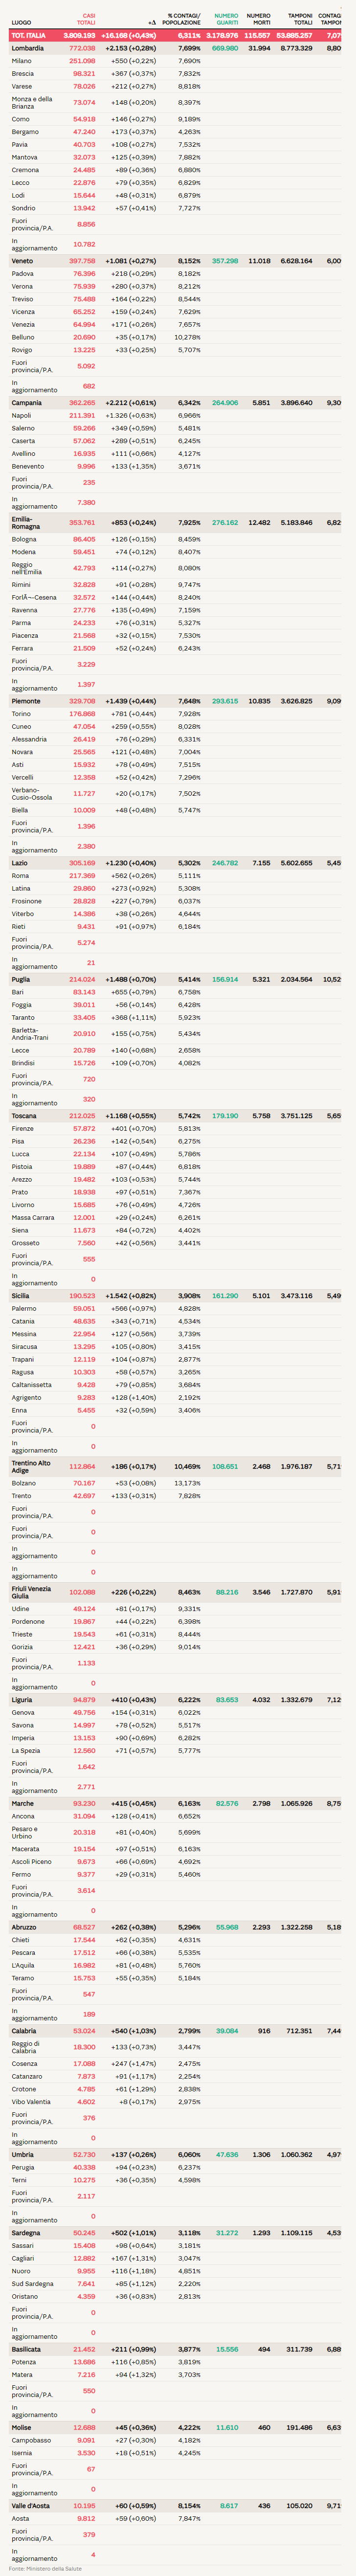The image size is (356, 2576).
Task: Sort by the Casi Totali column header
Action: tap(88, 19)
